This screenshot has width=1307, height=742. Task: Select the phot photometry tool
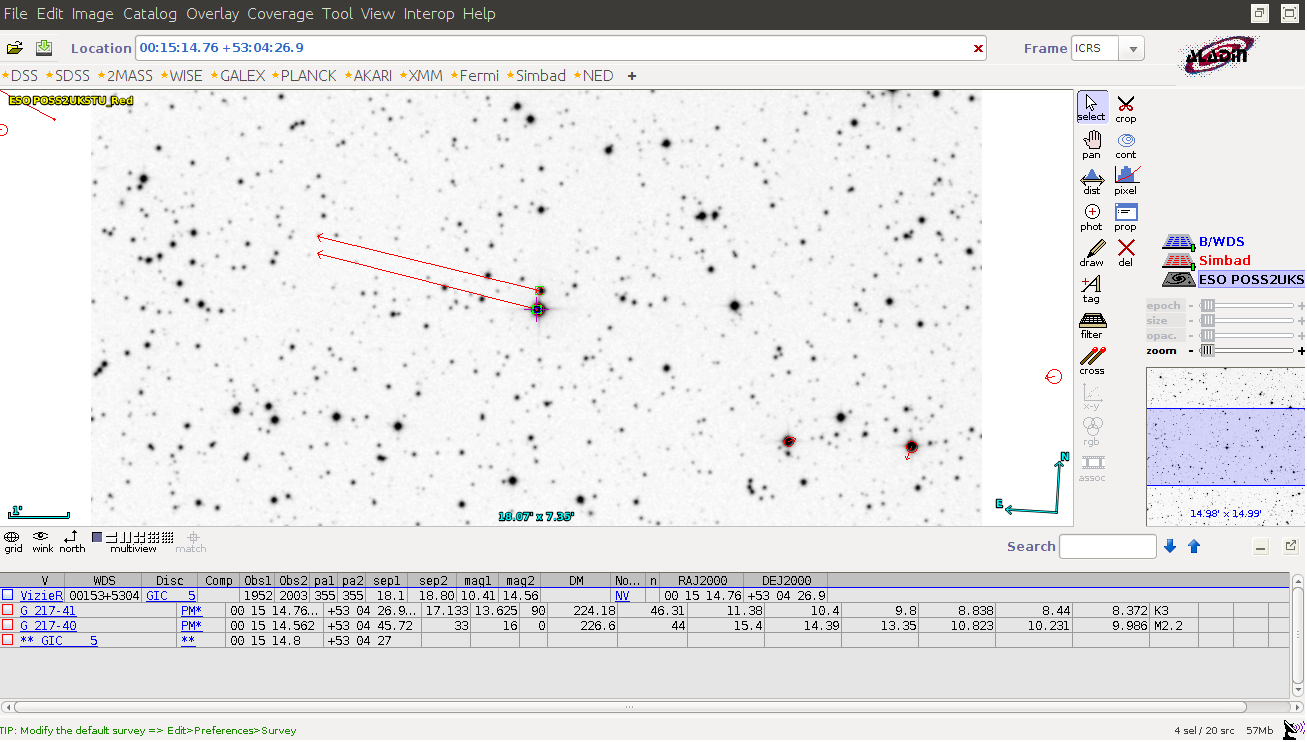[1091, 214]
